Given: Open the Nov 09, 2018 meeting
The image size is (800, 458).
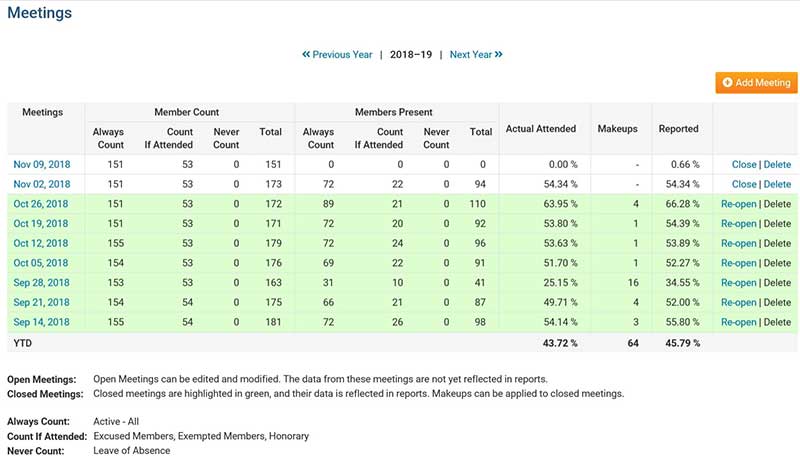Looking at the screenshot, I should tap(41, 164).
